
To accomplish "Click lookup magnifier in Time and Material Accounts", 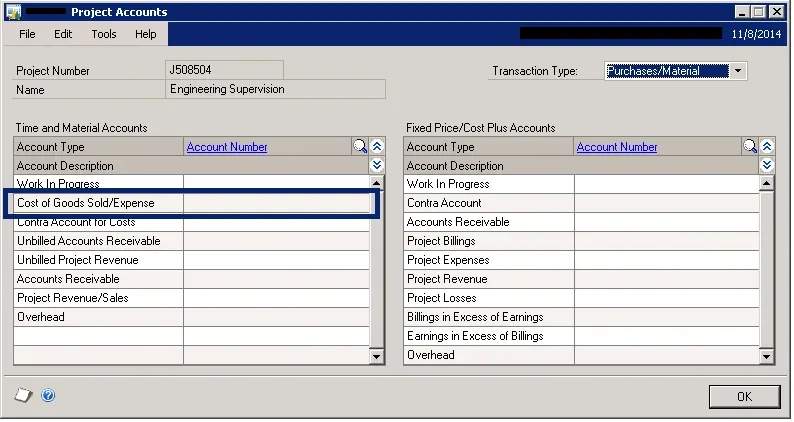I will tap(359, 147).
